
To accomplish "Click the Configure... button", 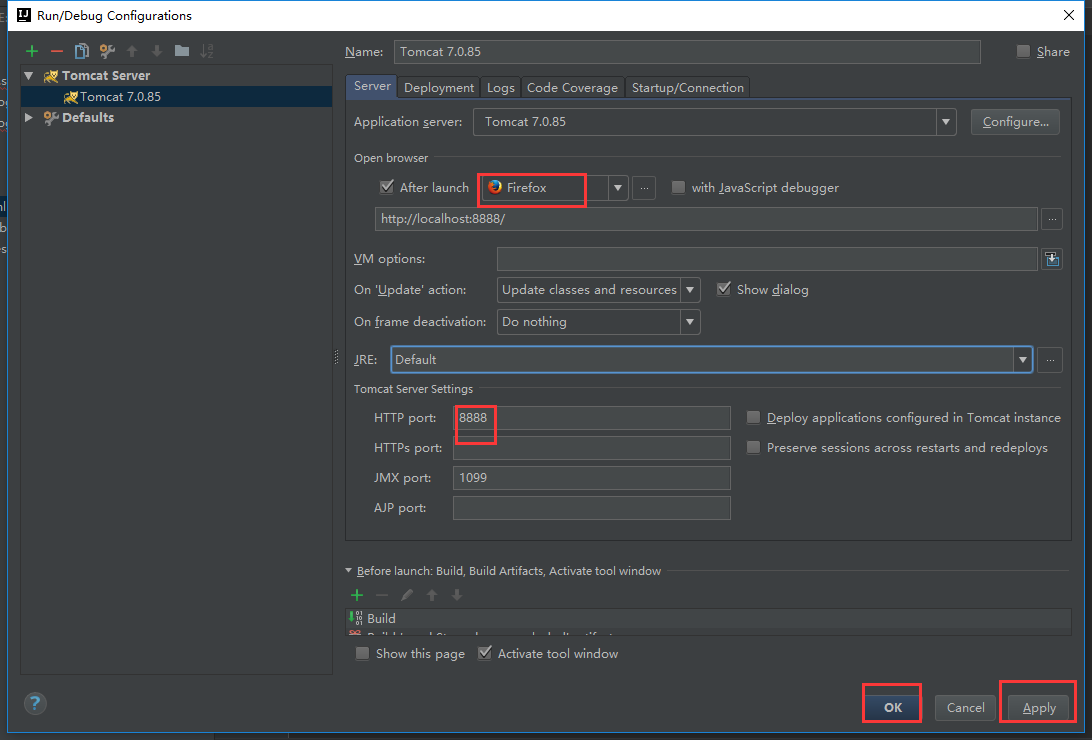I will coord(1015,122).
